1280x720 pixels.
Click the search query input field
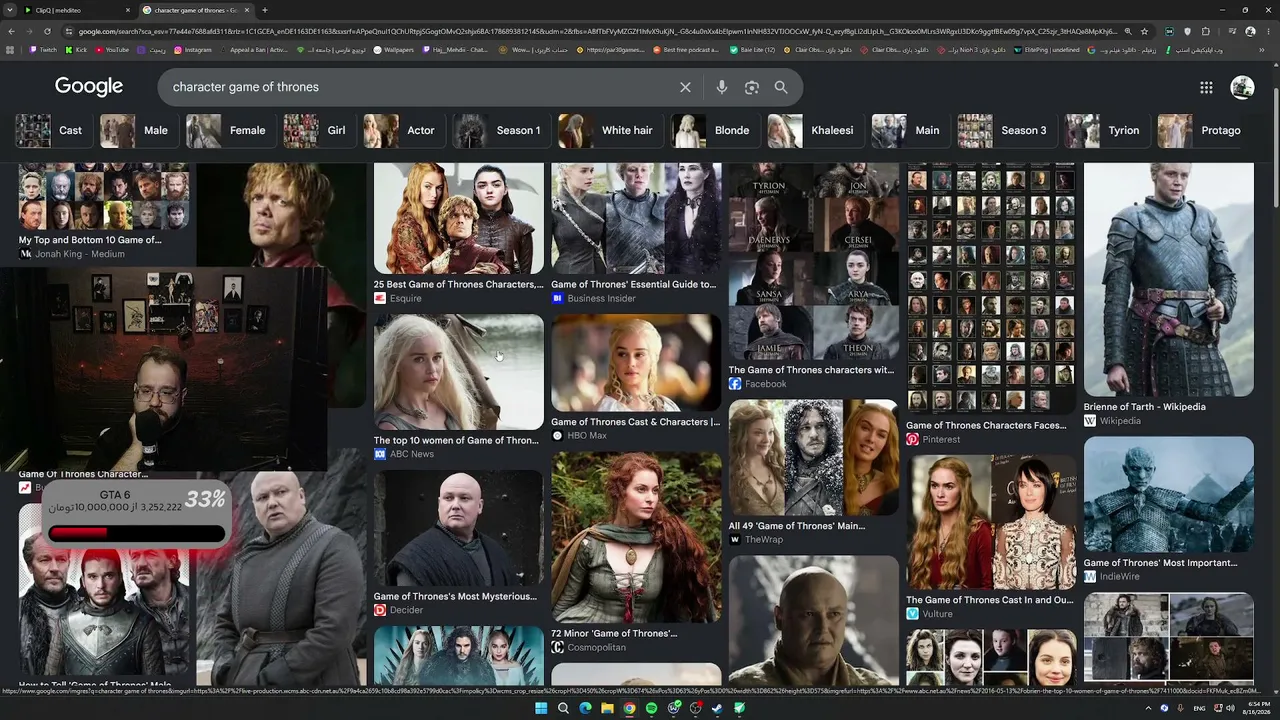pos(420,87)
